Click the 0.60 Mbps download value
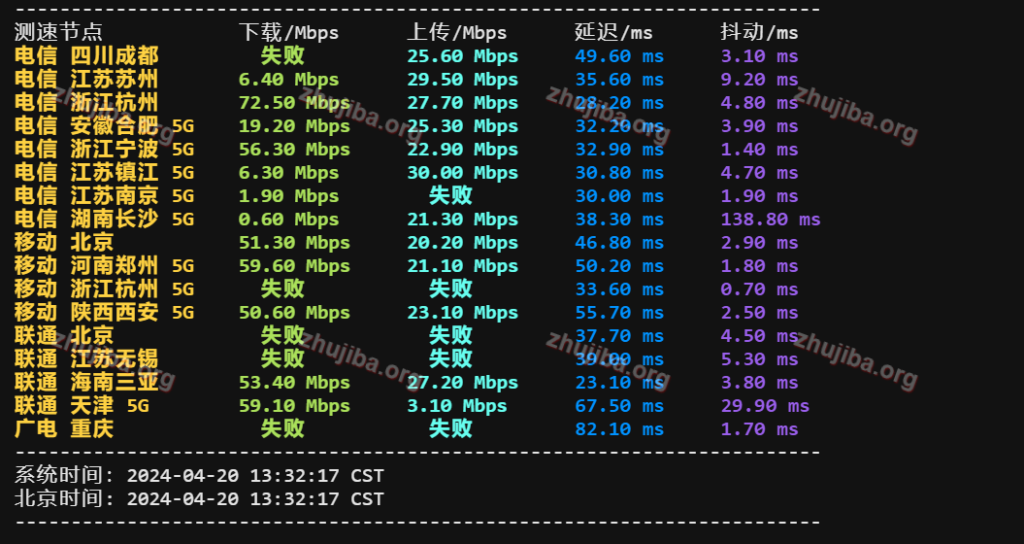Screen dimensions: 1024x544 (x=288, y=219)
